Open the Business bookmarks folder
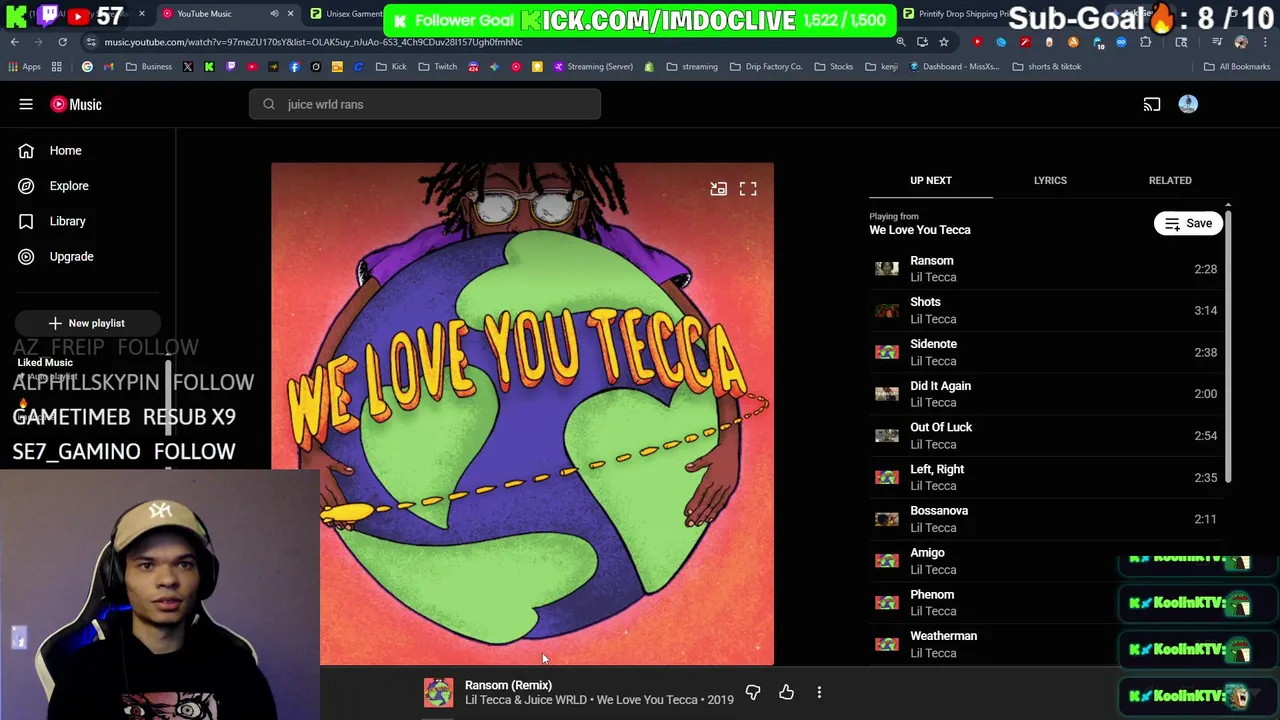This screenshot has width=1280, height=720. [x=149, y=67]
